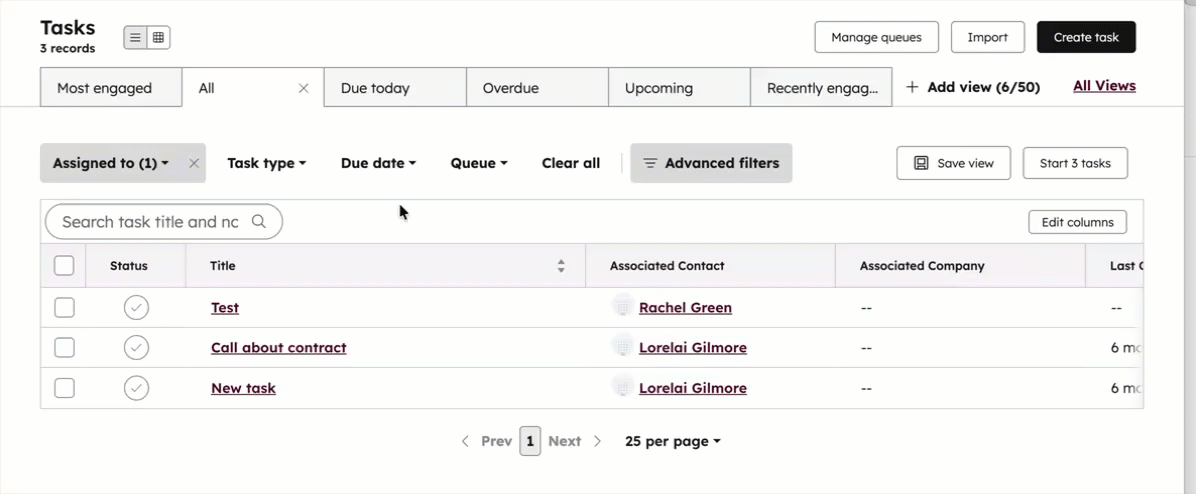
Task: Click Save view button
Action: pyautogui.click(x=953, y=163)
